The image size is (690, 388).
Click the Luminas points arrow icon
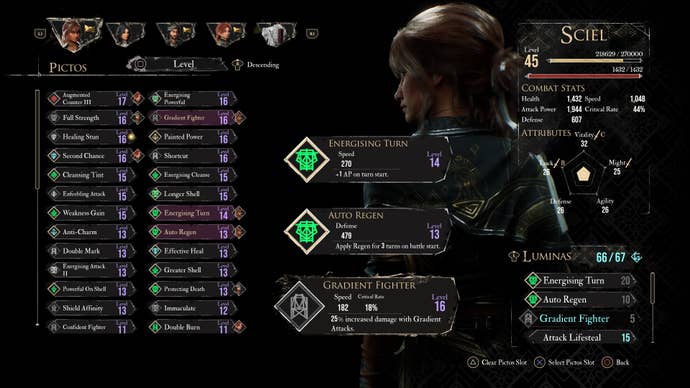click(x=636, y=257)
